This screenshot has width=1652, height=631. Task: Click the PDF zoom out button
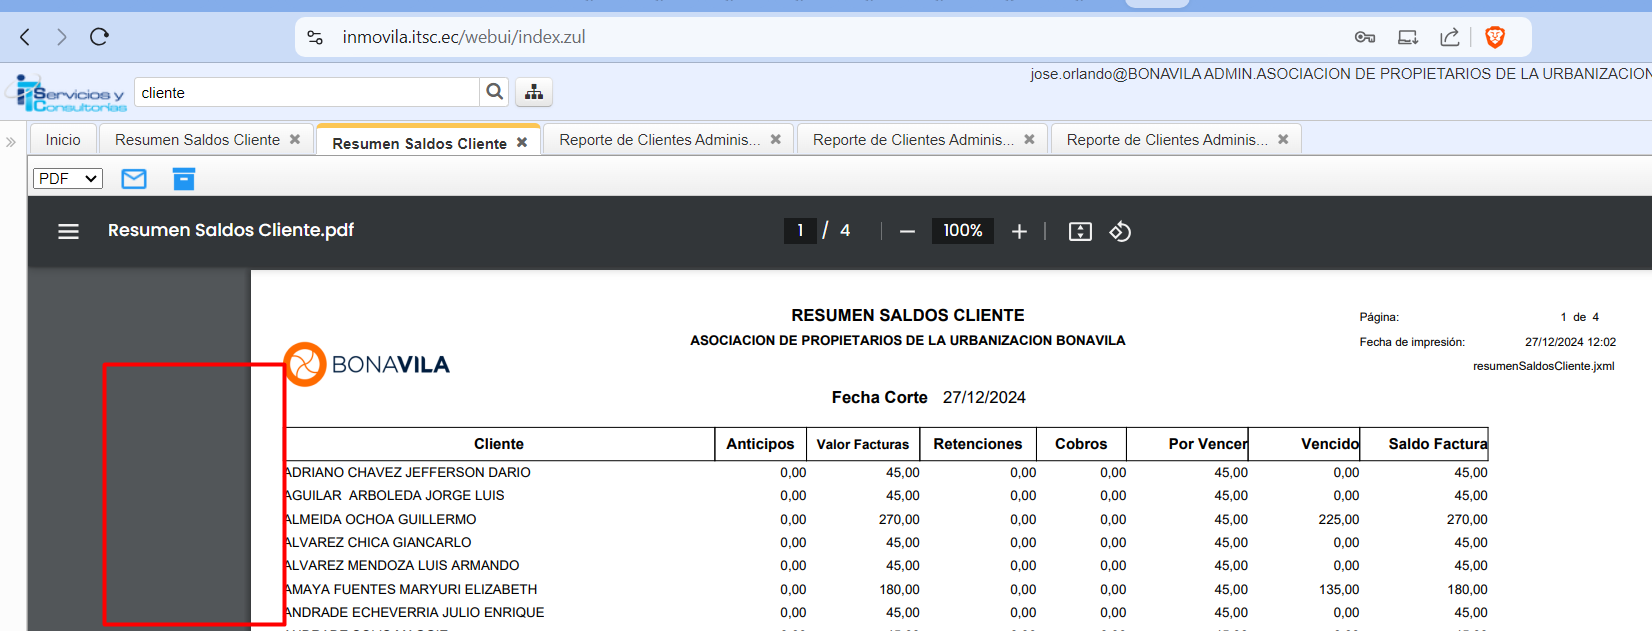907,231
